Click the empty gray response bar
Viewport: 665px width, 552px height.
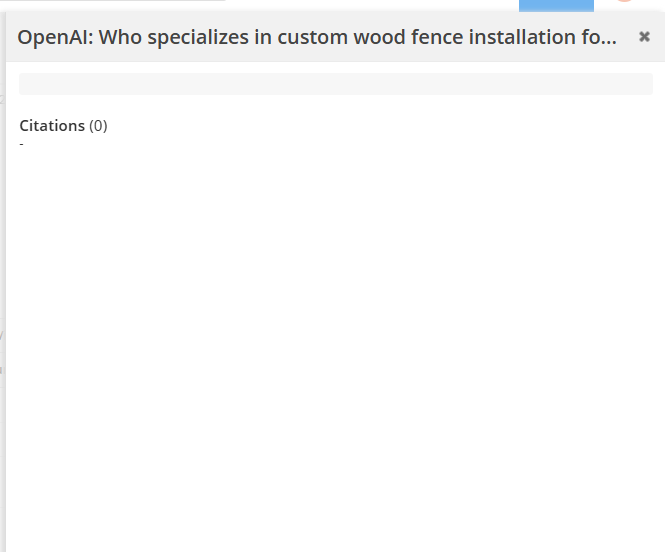pyautogui.click(x=336, y=84)
